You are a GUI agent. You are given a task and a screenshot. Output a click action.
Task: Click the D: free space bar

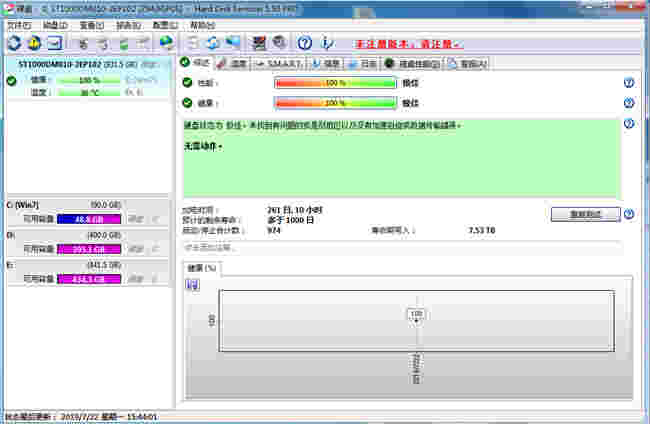[x=89, y=249]
